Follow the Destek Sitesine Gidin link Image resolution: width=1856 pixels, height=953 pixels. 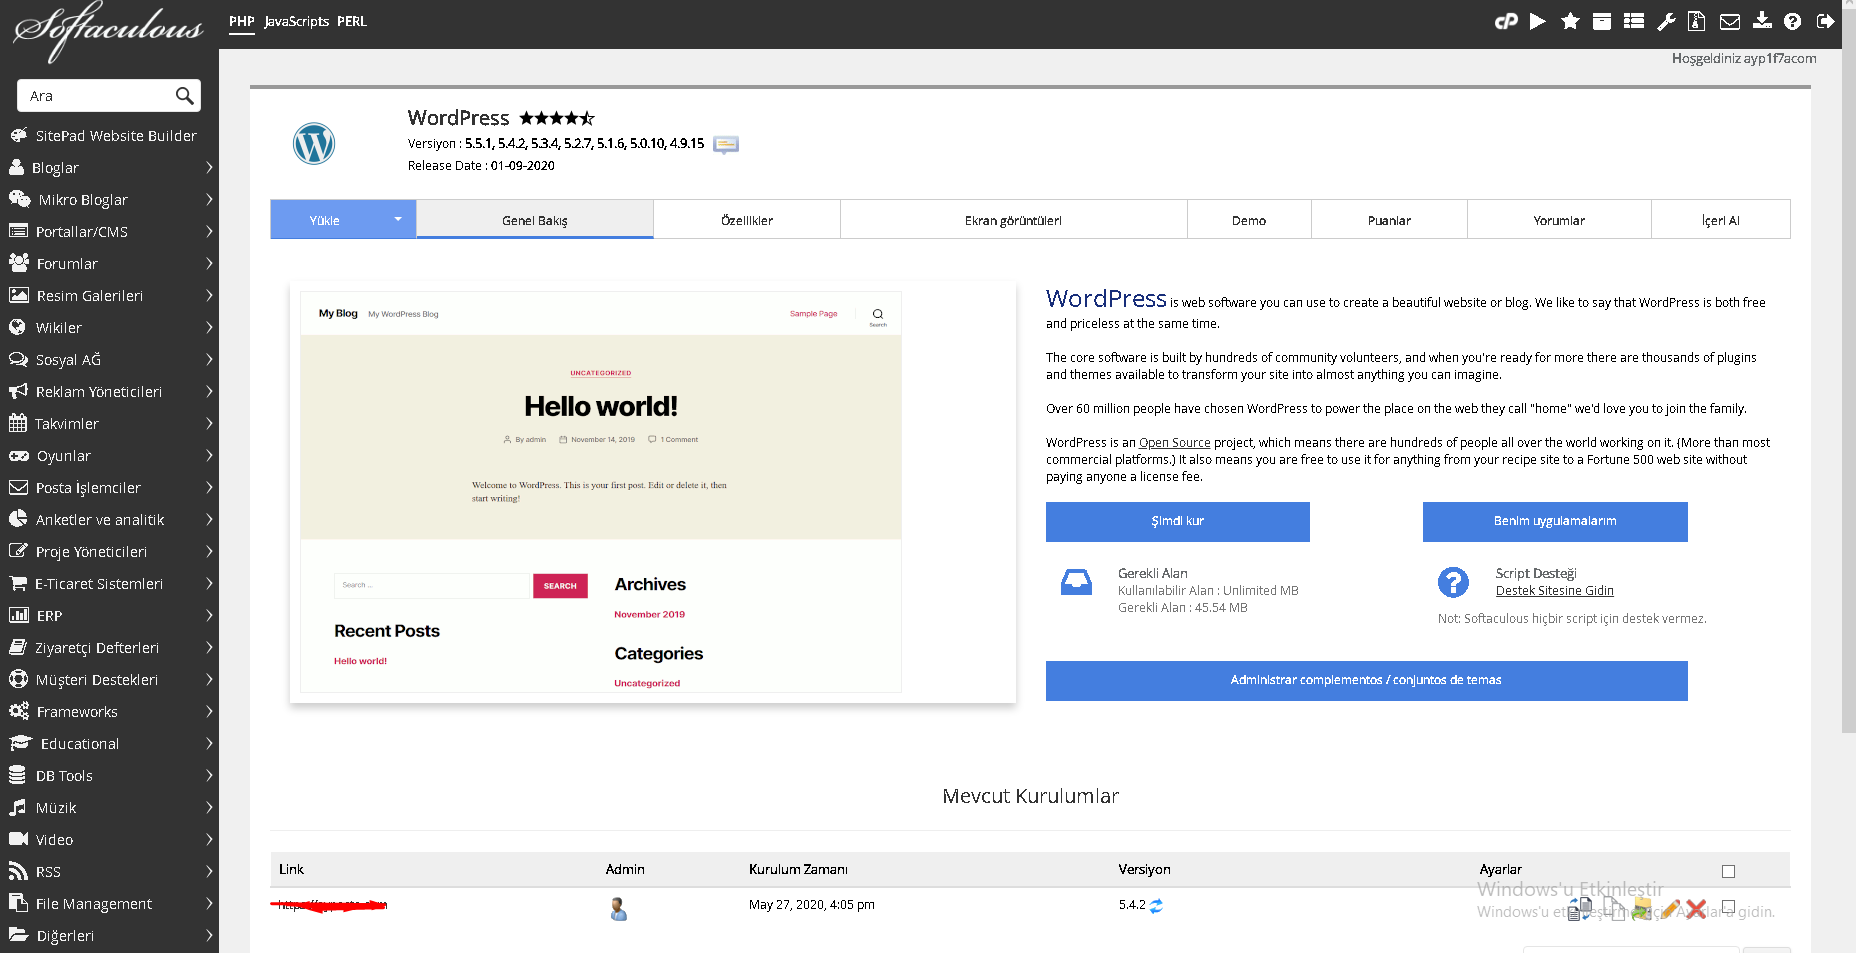point(1555,591)
